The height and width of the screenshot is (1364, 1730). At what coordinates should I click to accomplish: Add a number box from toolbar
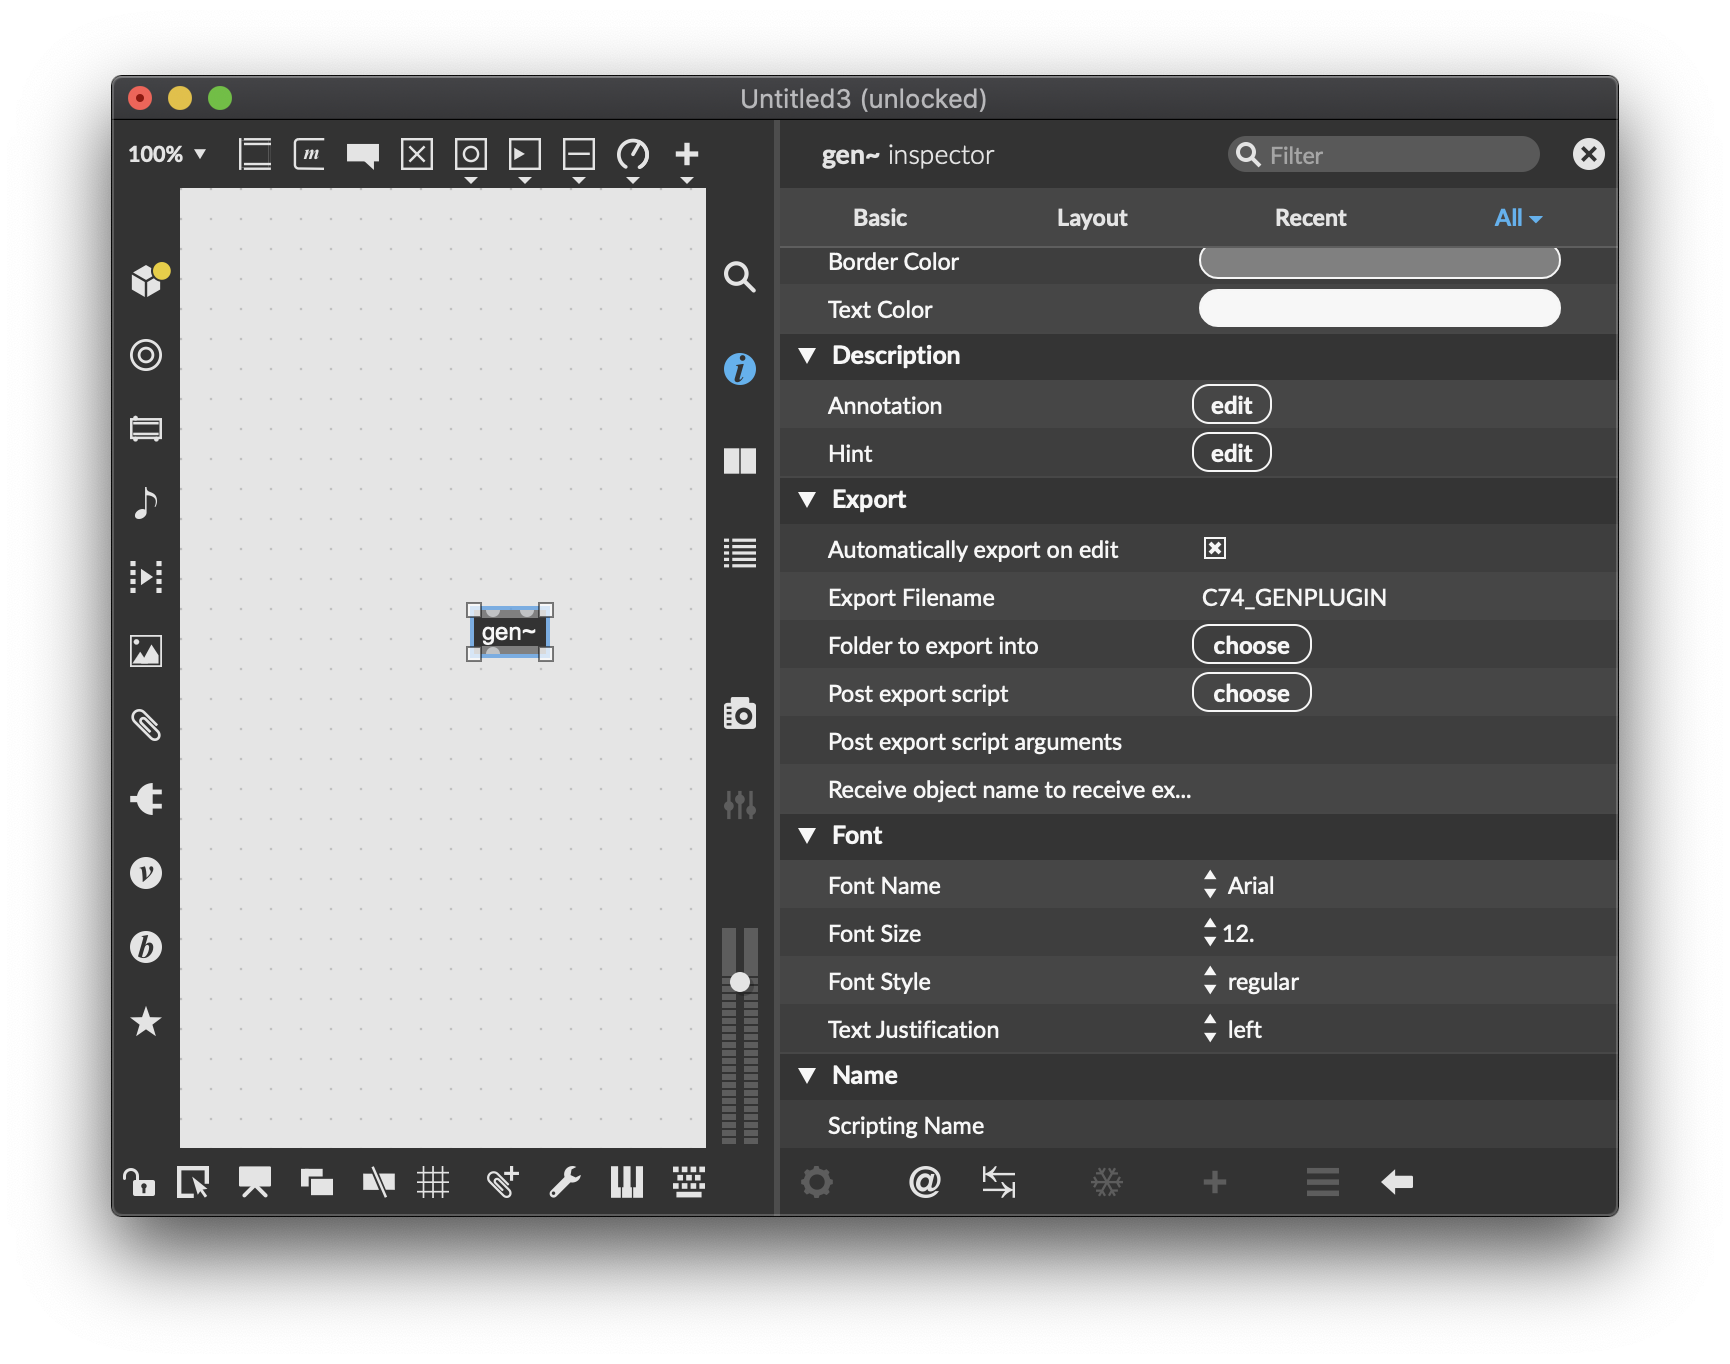tap(525, 154)
